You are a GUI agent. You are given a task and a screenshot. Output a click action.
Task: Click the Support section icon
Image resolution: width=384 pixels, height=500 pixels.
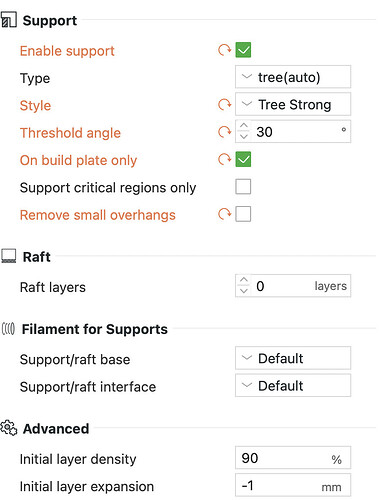tap(9, 20)
